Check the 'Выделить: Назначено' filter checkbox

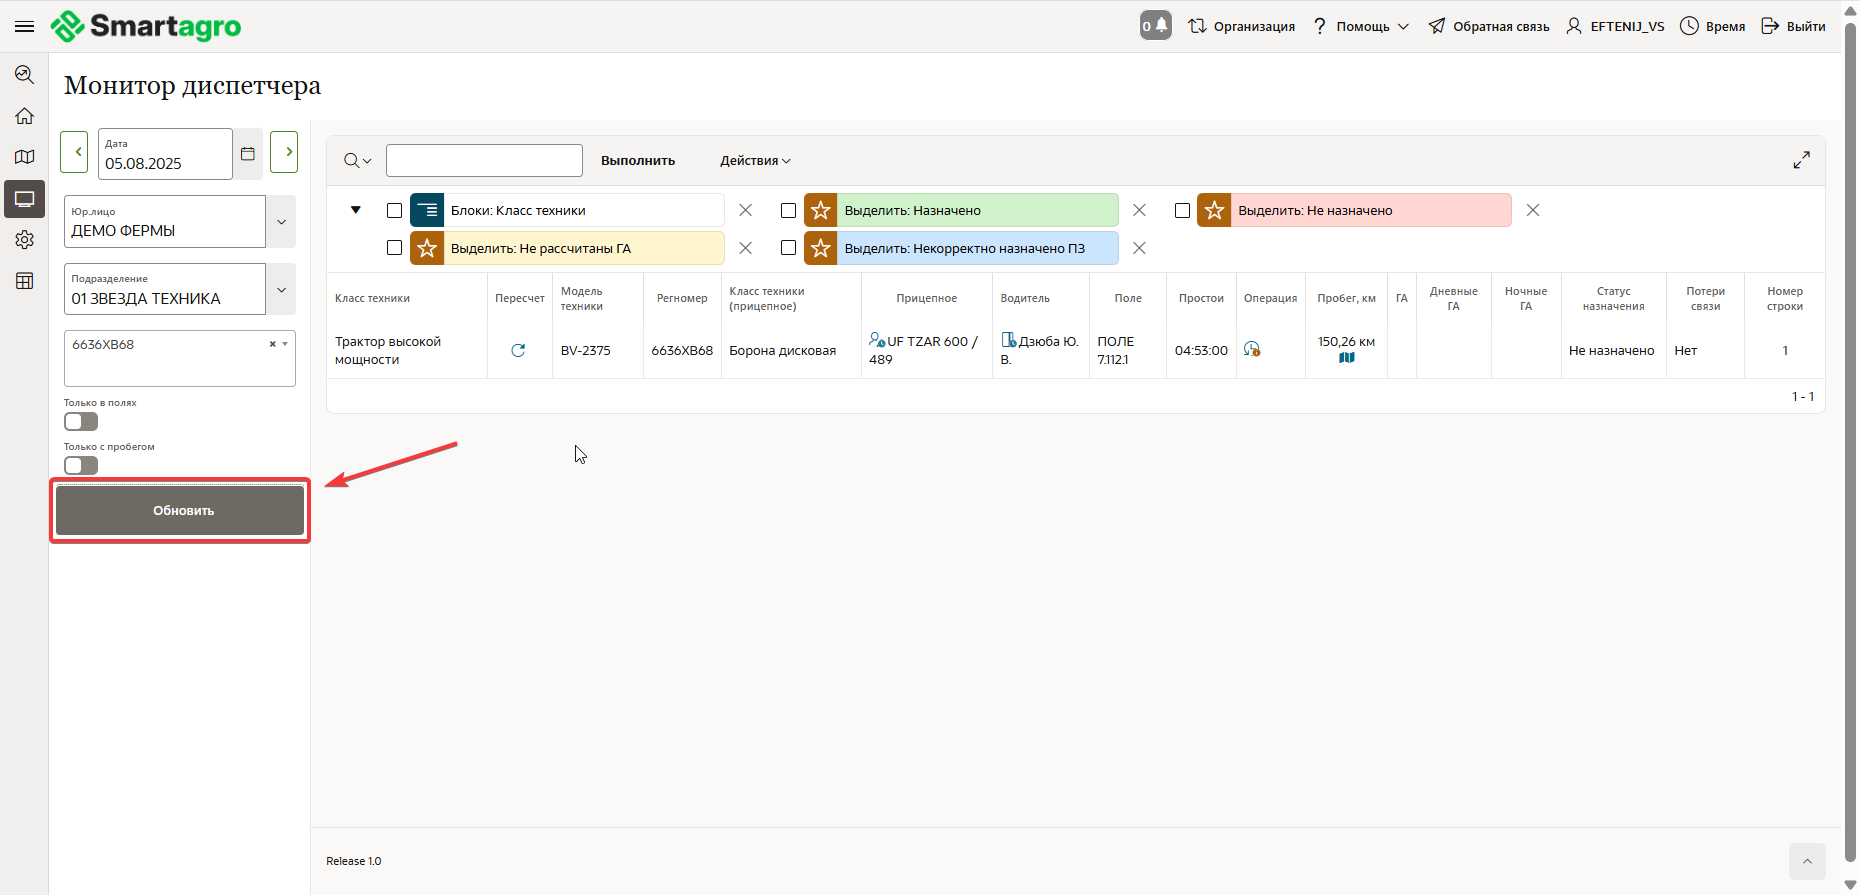pyautogui.click(x=788, y=211)
